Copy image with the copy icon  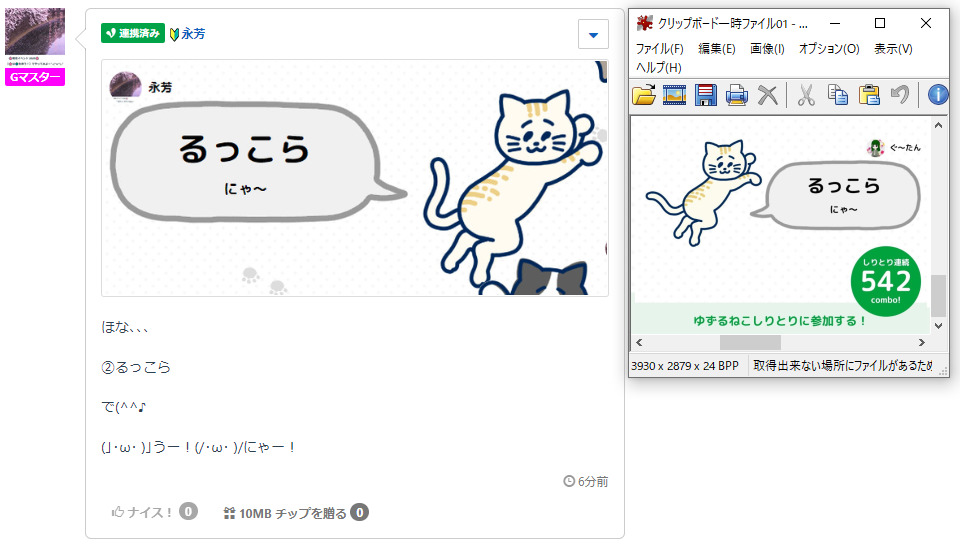point(838,95)
